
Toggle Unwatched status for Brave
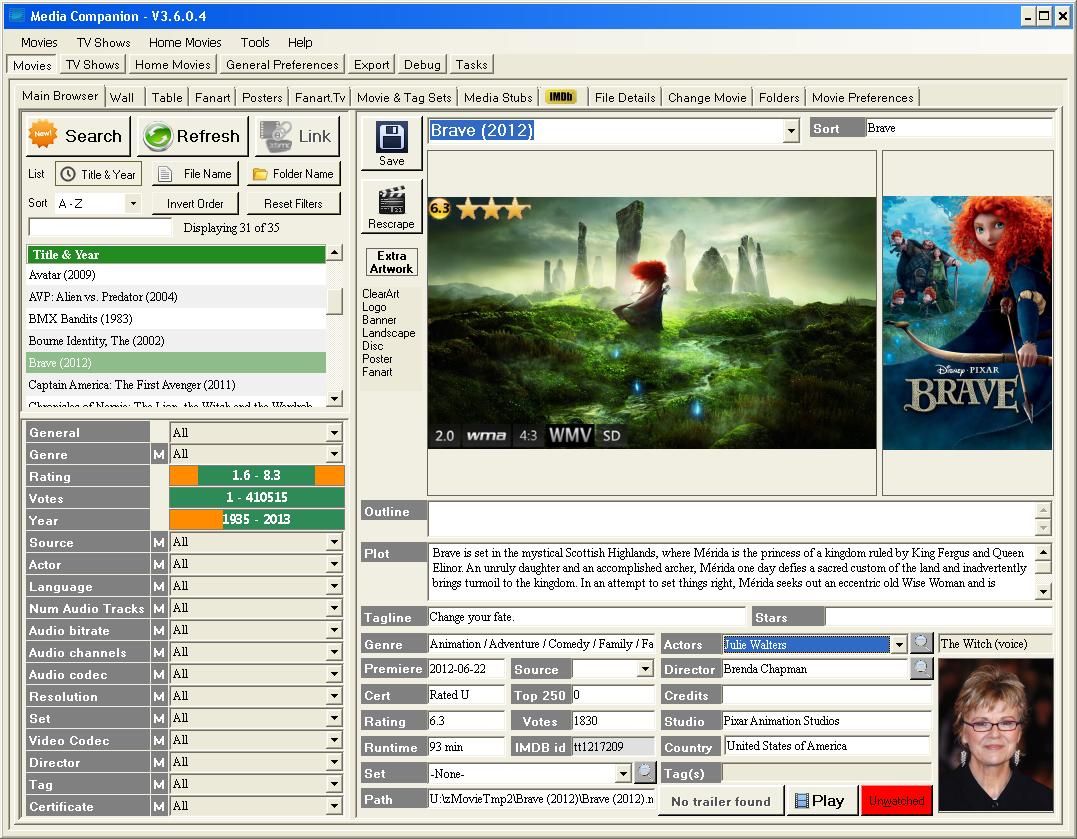(896, 800)
